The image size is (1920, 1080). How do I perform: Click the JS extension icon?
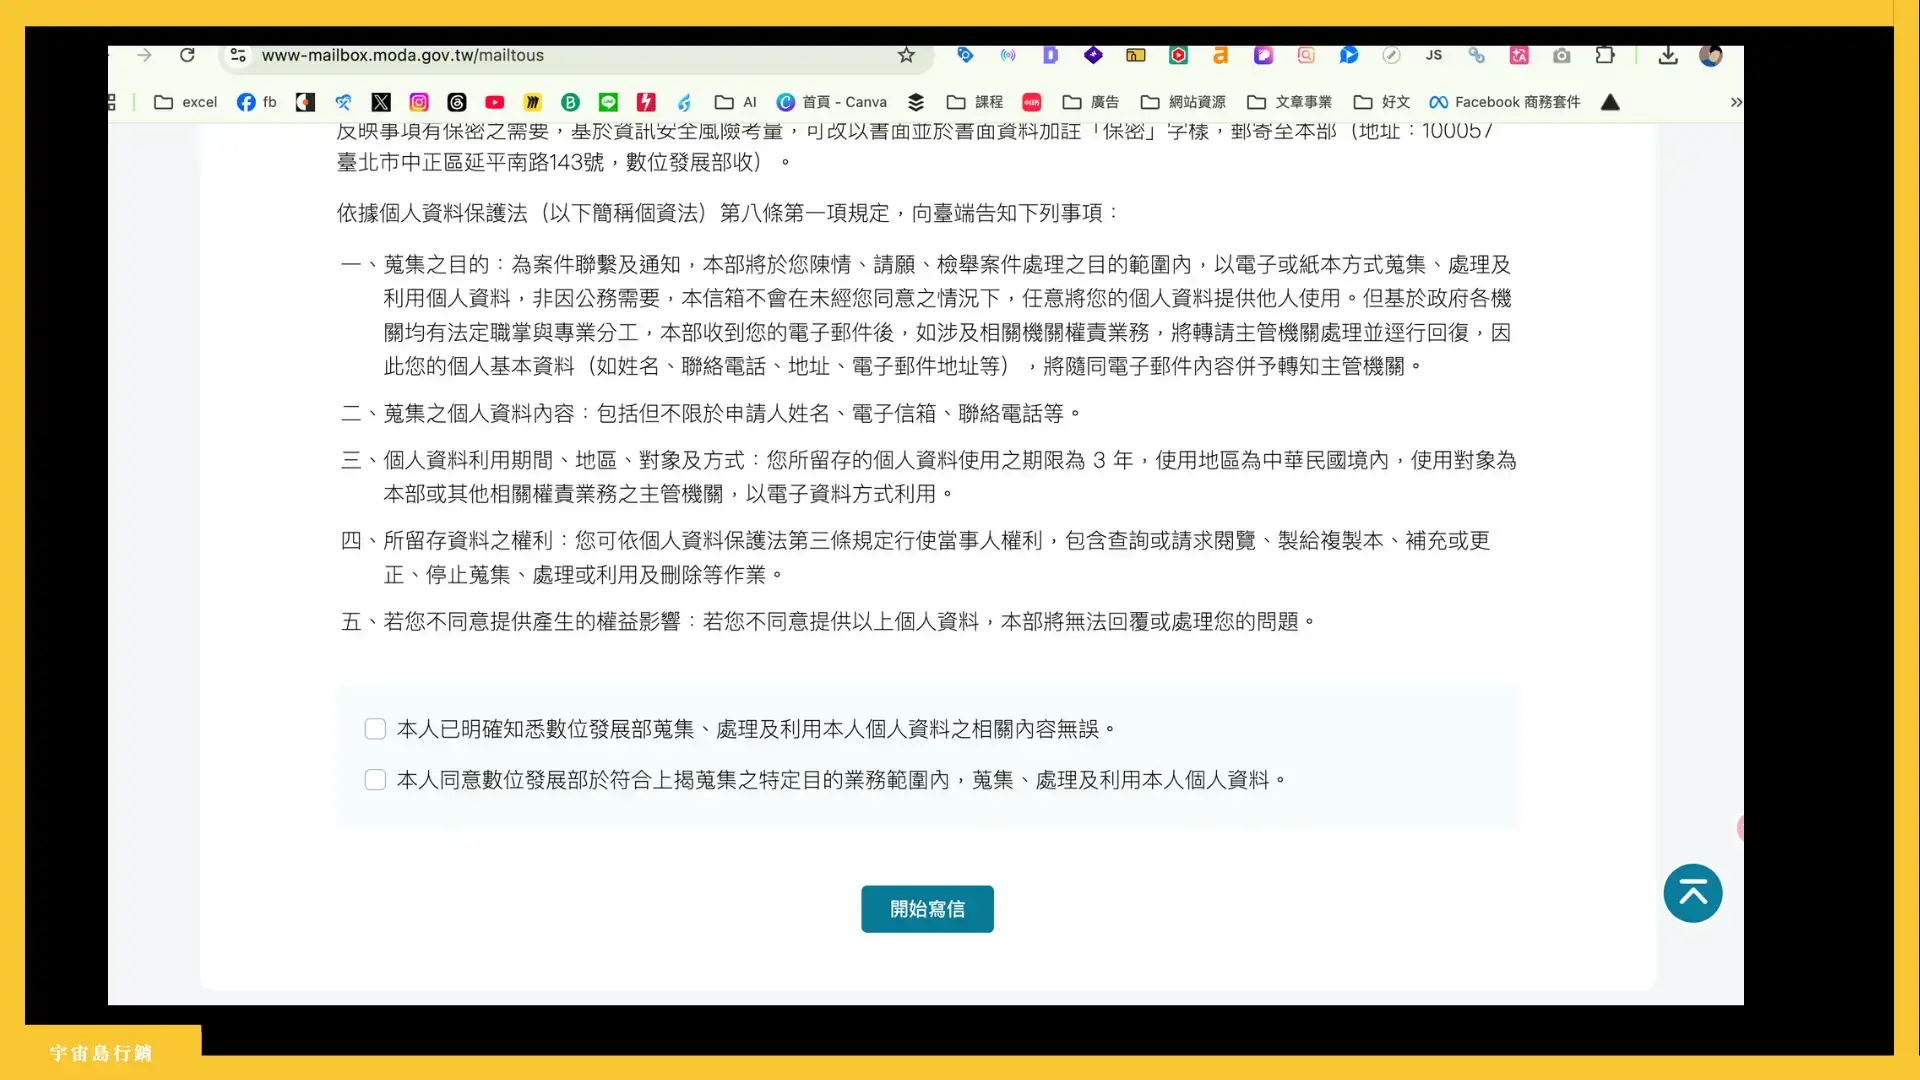pos(1434,56)
